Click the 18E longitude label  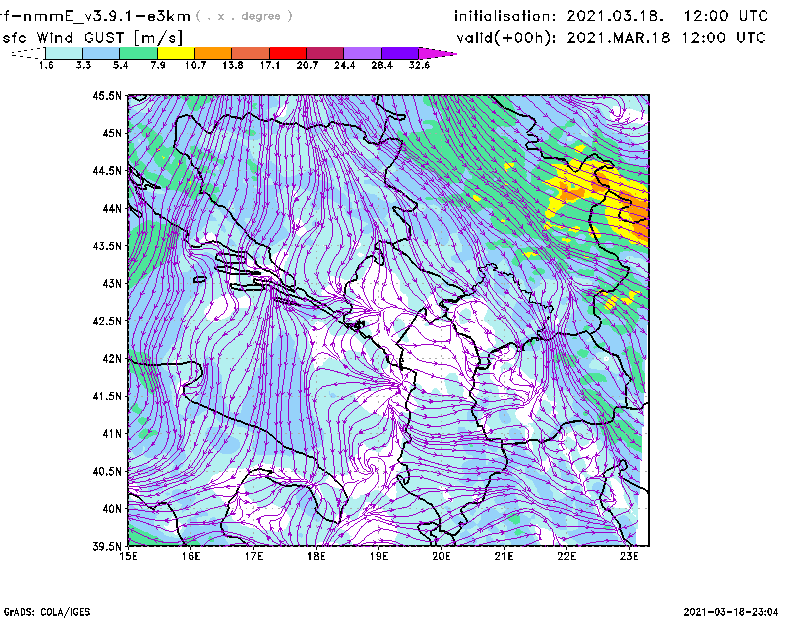pyautogui.click(x=316, y=556)
